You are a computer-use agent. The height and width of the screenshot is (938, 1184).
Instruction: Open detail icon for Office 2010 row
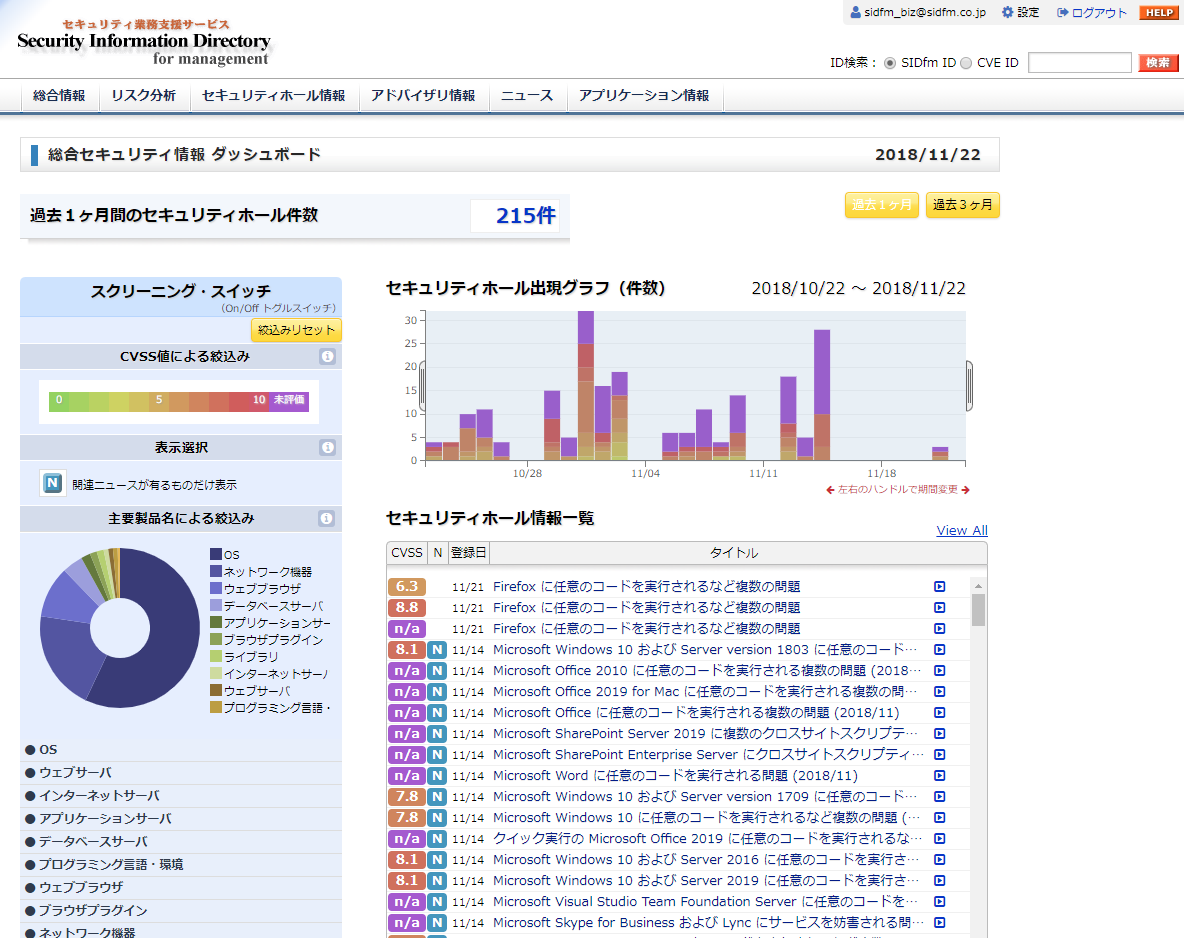[x=939, y=671]
